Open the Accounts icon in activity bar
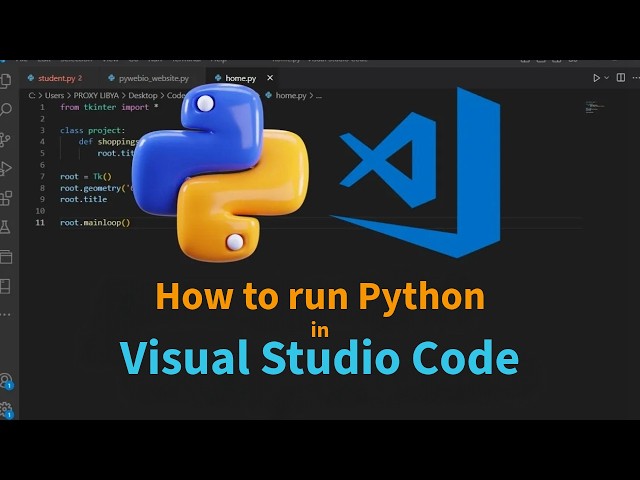Viewport: 640px width, 480px height. [6, 382]
